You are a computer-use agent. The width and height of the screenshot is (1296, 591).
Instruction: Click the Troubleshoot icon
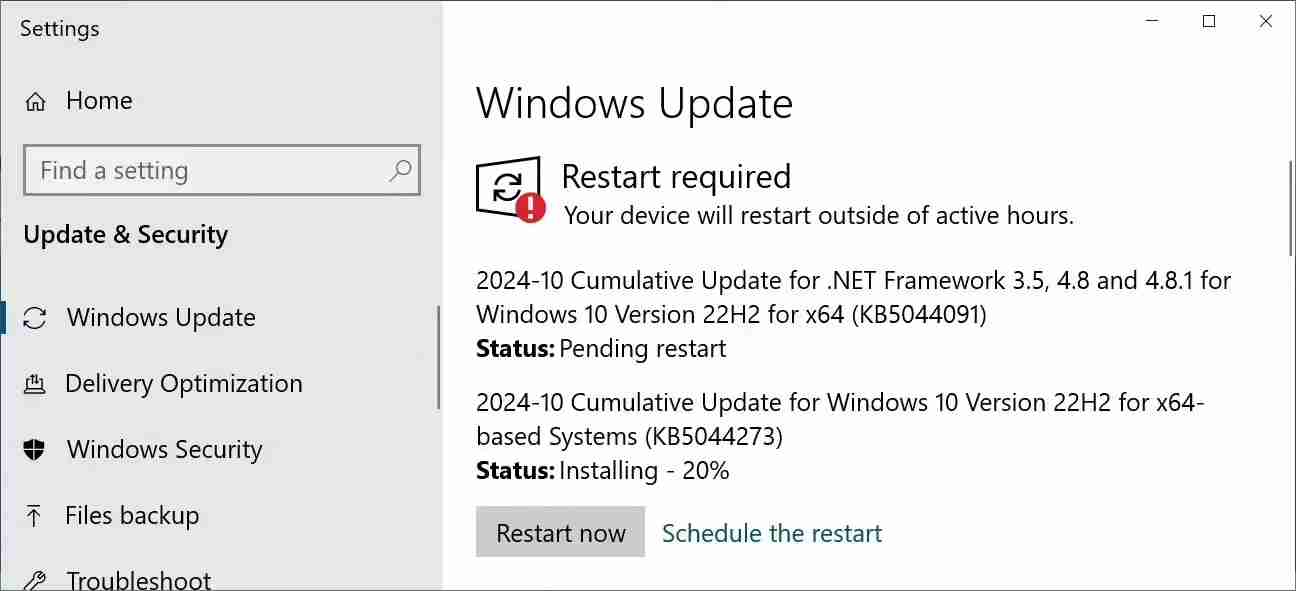(33, 578)
